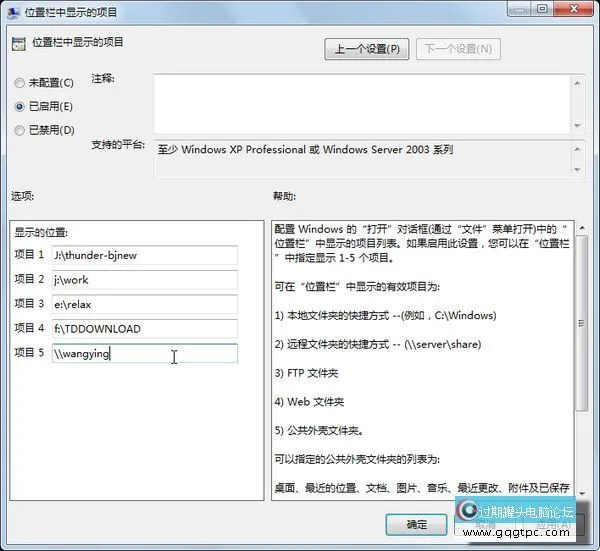Image resolution: width=600 pixels, height=551 pixels.
Task: Click help line 3) FTP 文件夹
Action: click(x=307, y=373)
